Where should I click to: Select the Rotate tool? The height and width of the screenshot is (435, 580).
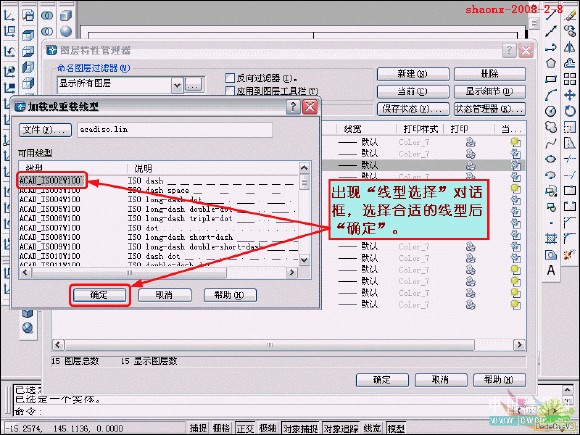570,111
